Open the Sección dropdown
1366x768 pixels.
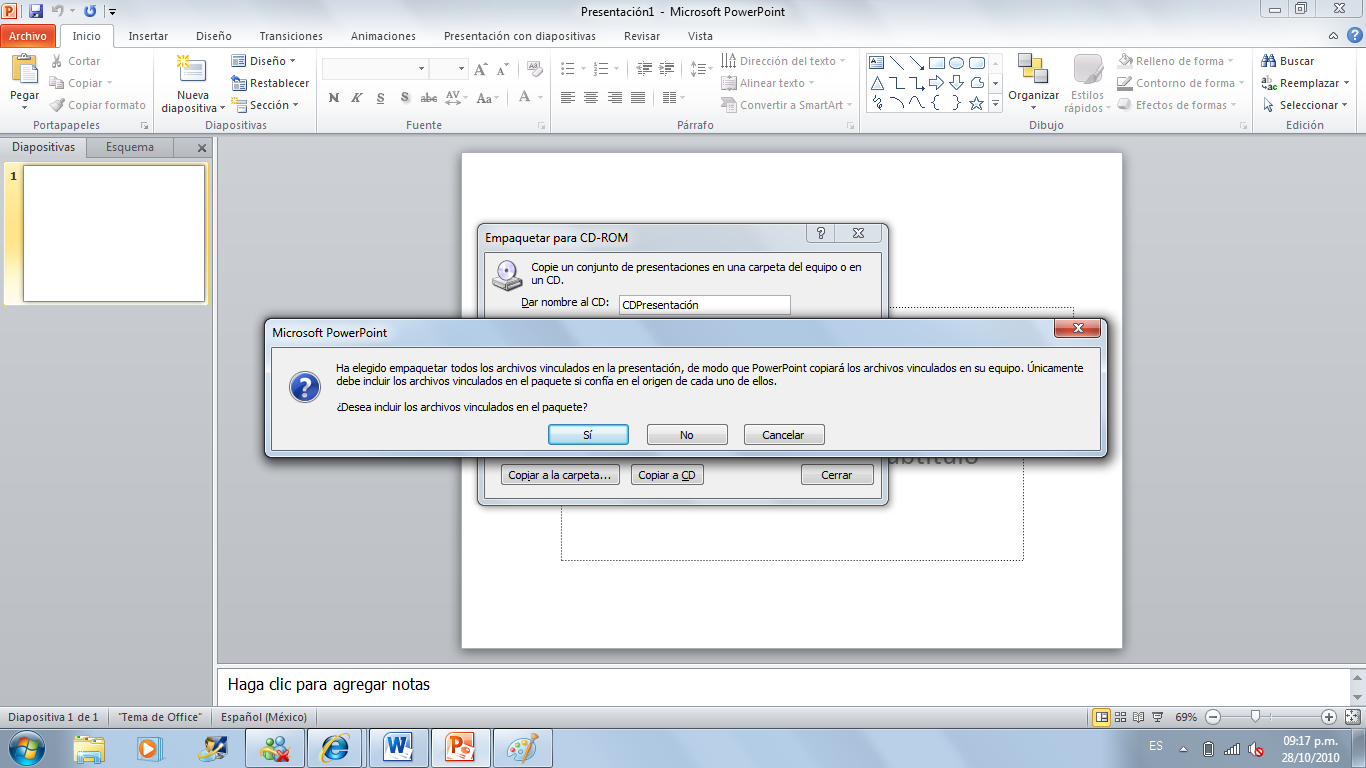[265, 105]
